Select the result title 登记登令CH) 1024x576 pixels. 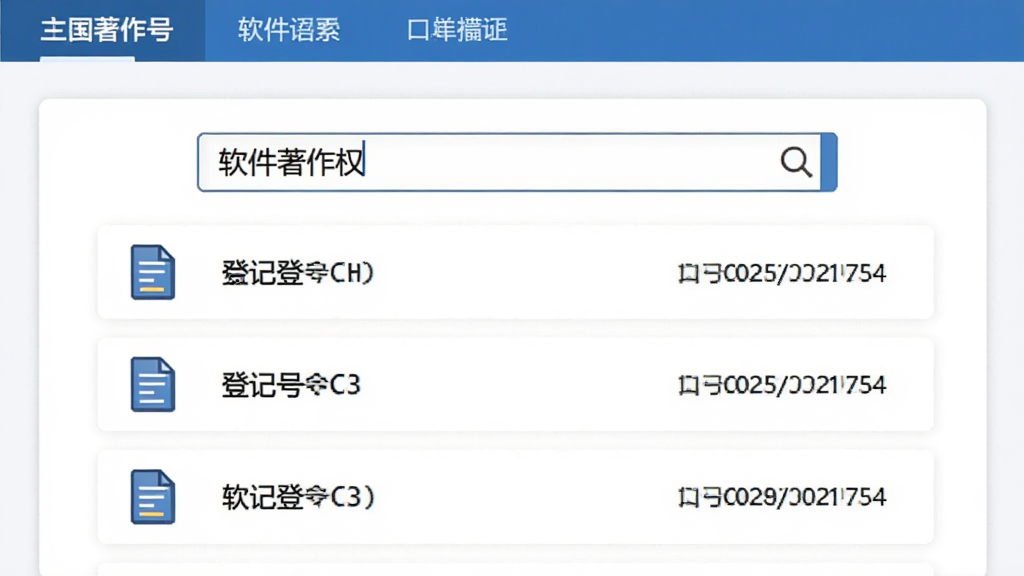pos(298,273)
